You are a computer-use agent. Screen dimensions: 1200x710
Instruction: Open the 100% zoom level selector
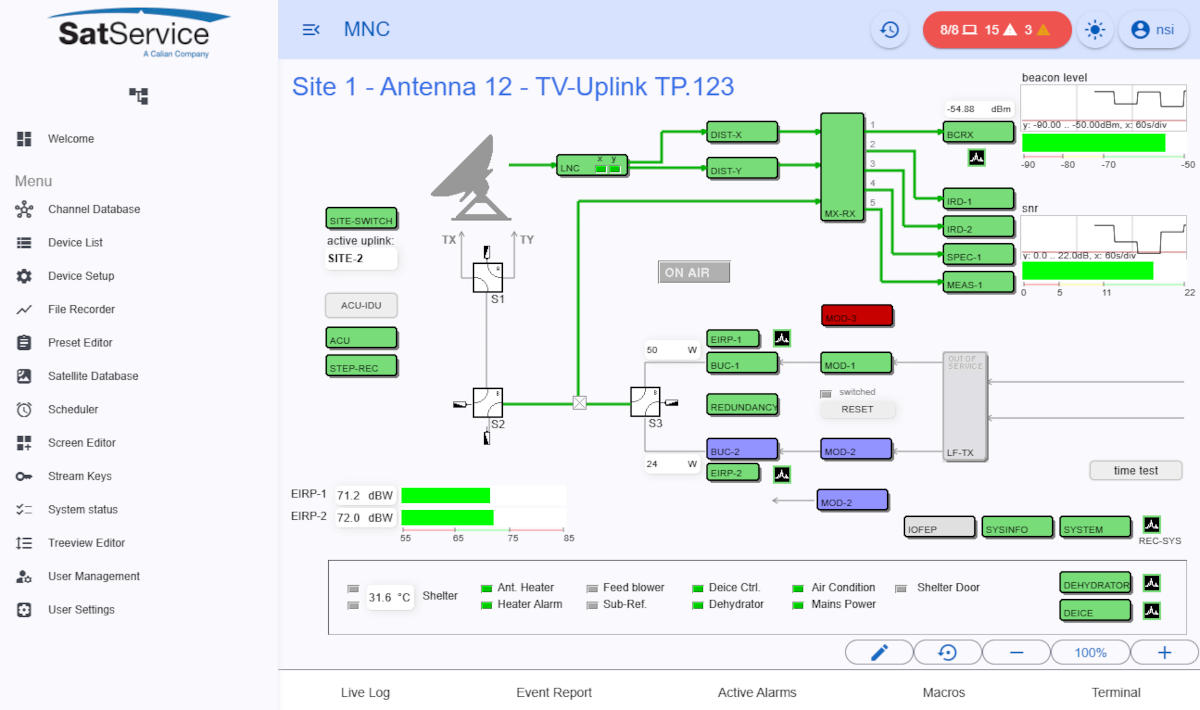[1090, 652]
